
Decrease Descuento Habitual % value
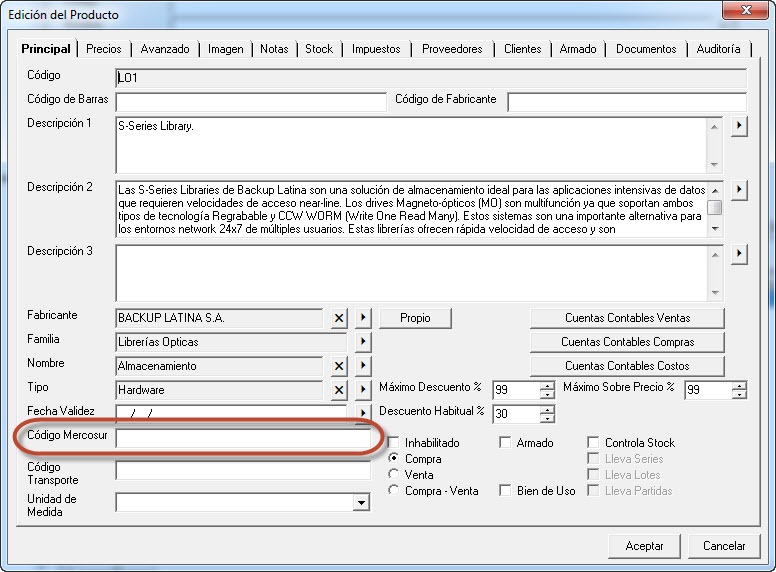click(x=547, y=418)
